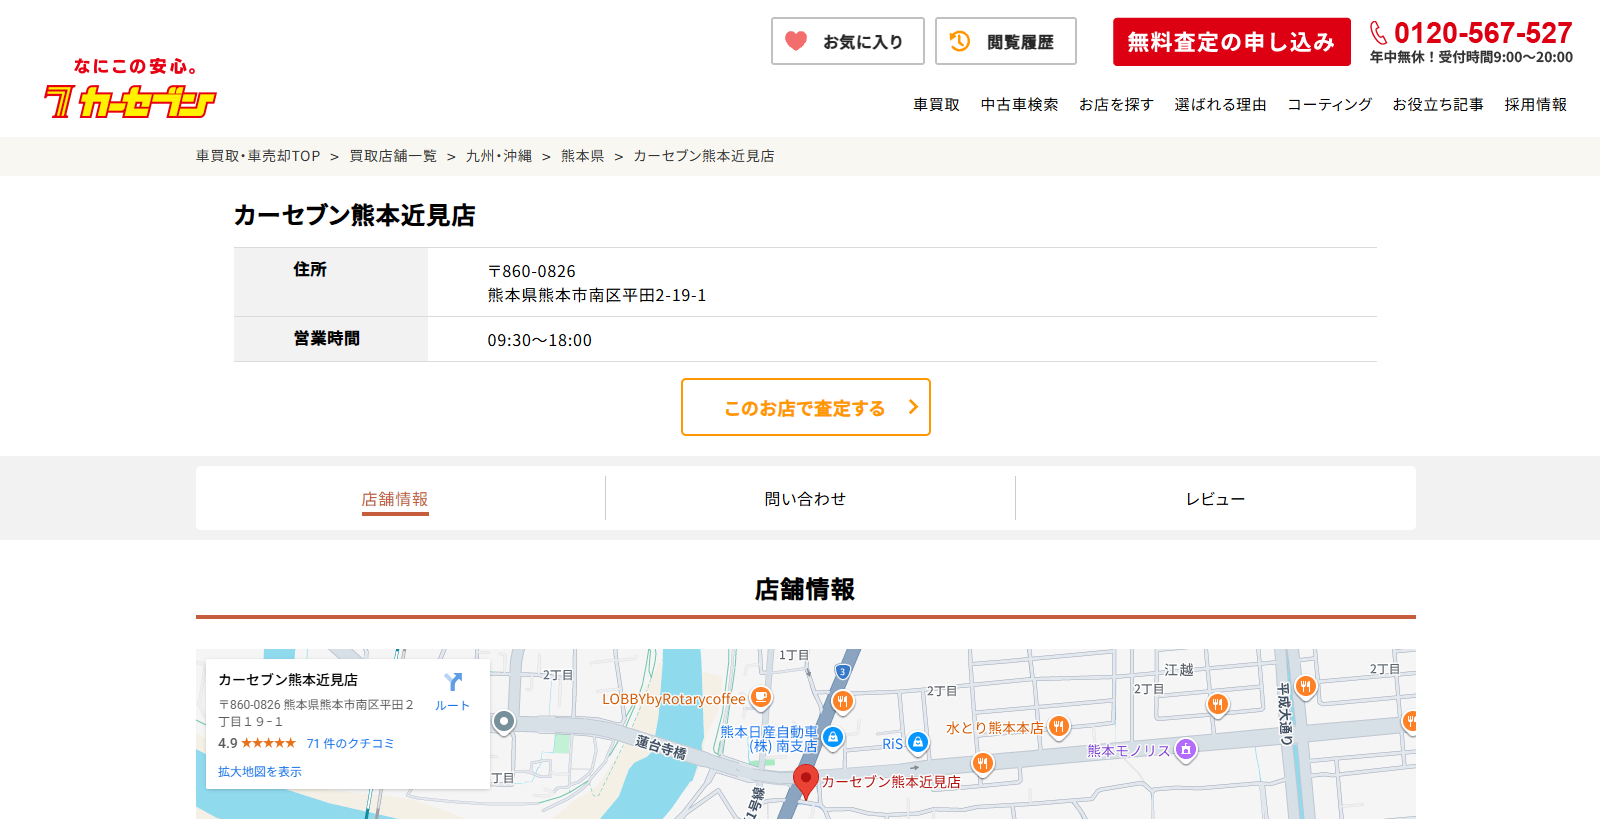
Task: Click the phone icon beside 0120-567-527
Action: (x=1378, y=33)
